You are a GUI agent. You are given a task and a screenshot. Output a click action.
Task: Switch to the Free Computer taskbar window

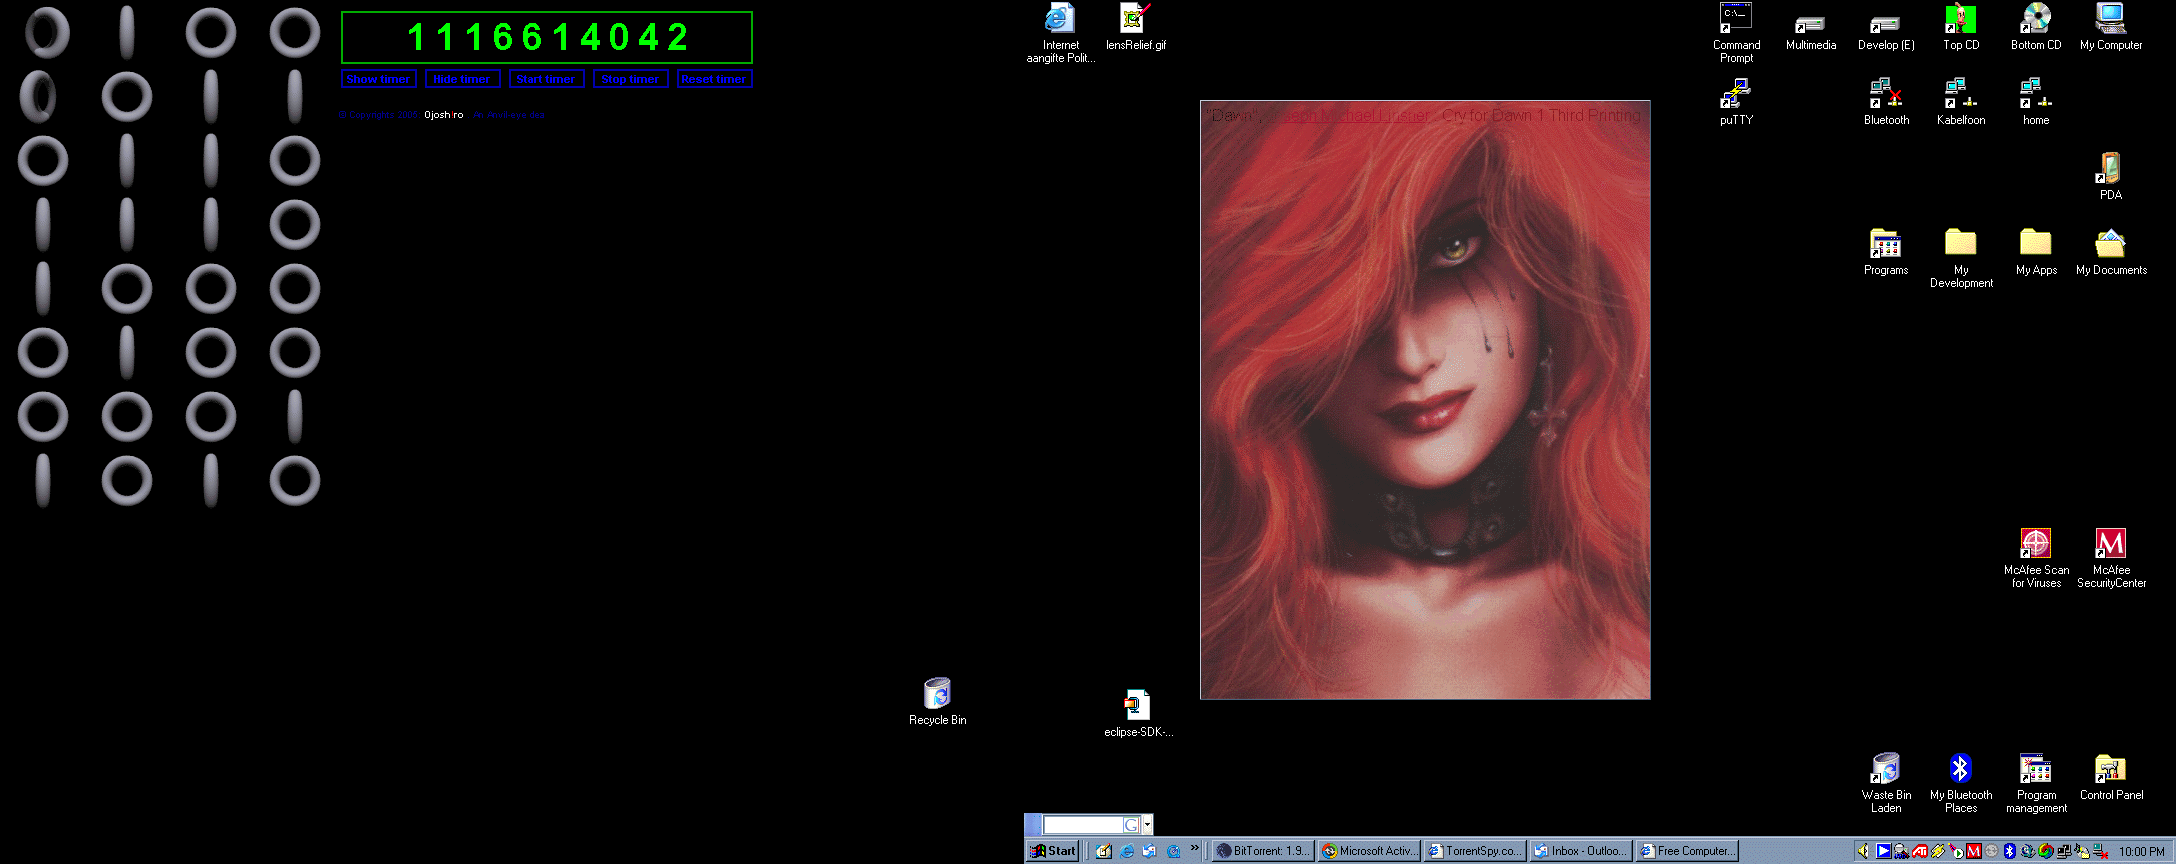pos(1687,851)
